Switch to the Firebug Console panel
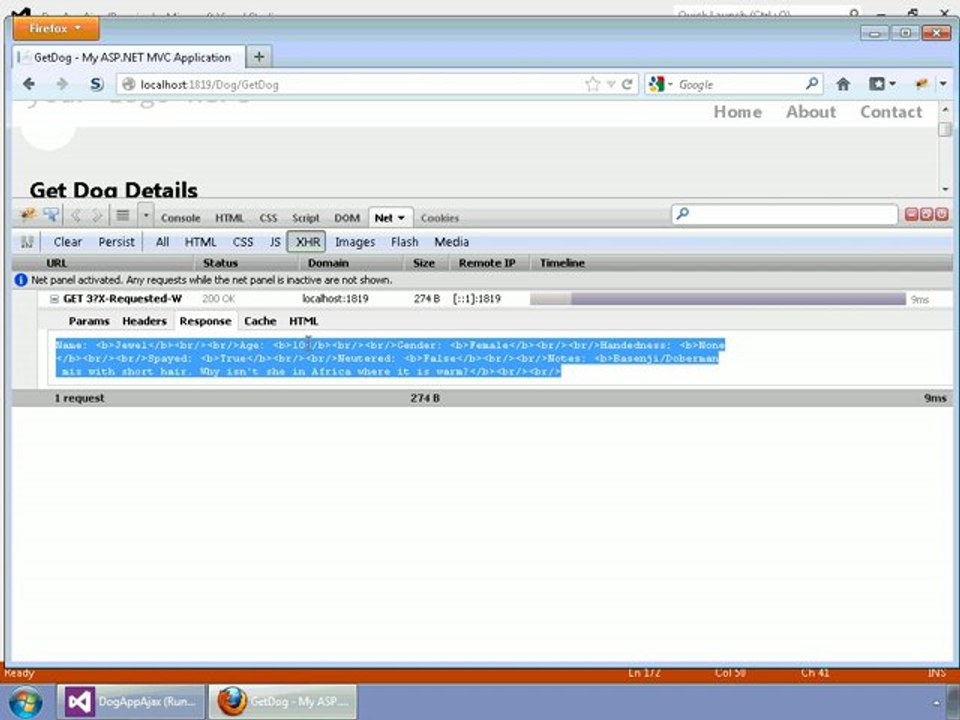This screenshot has width=960, height=720. click(181, 218)
